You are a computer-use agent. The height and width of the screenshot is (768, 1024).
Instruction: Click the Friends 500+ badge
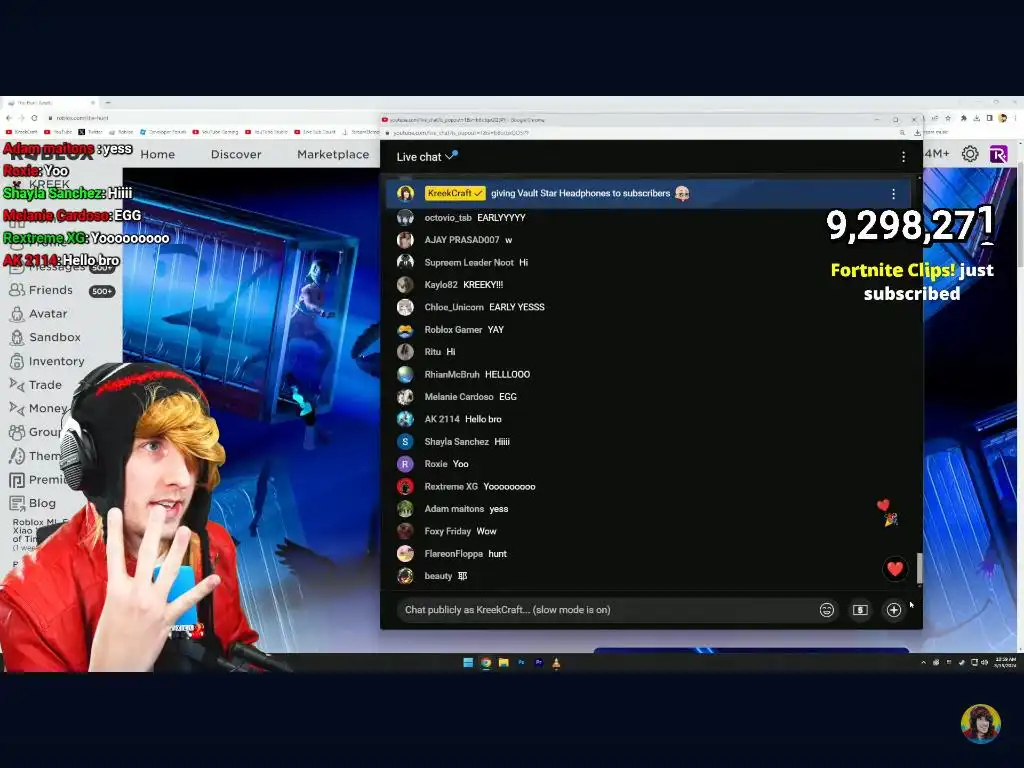click(x=102, y=291)
